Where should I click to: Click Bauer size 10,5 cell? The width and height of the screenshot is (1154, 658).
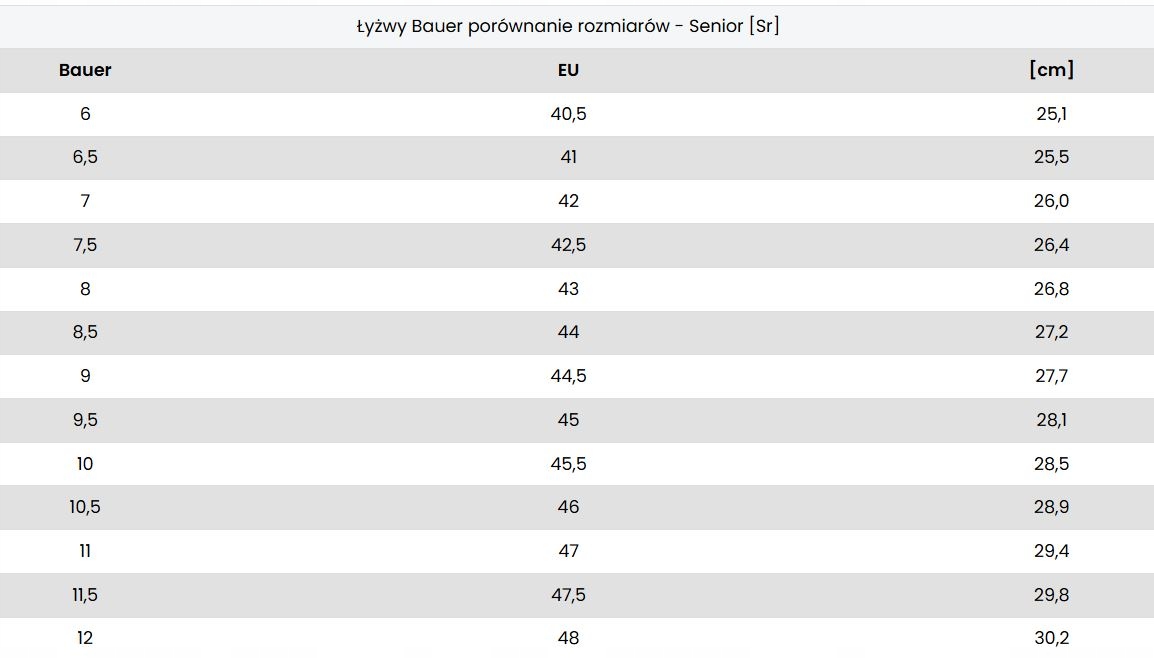pos(85,507)
